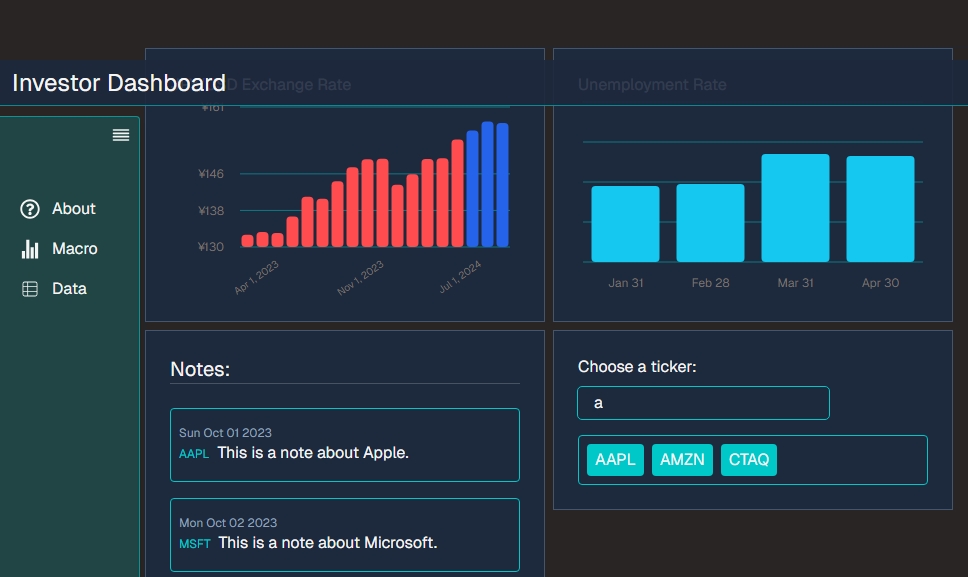Click the Apr 30 unemployment bar
The width and height of the screenshot is (968, 577).
tap(880, 208)
